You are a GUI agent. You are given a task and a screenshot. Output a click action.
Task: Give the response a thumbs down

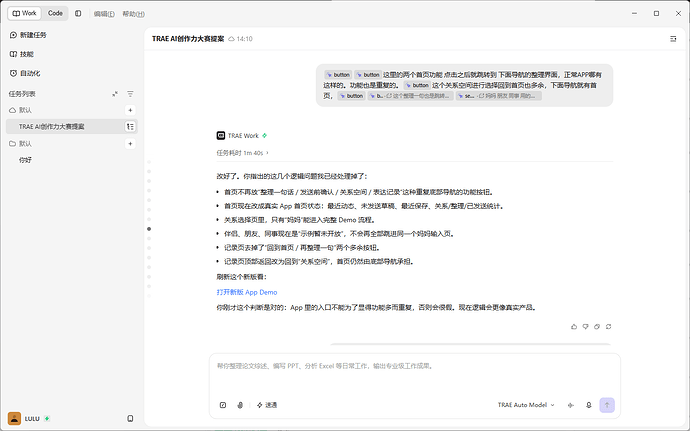(585, 327)
